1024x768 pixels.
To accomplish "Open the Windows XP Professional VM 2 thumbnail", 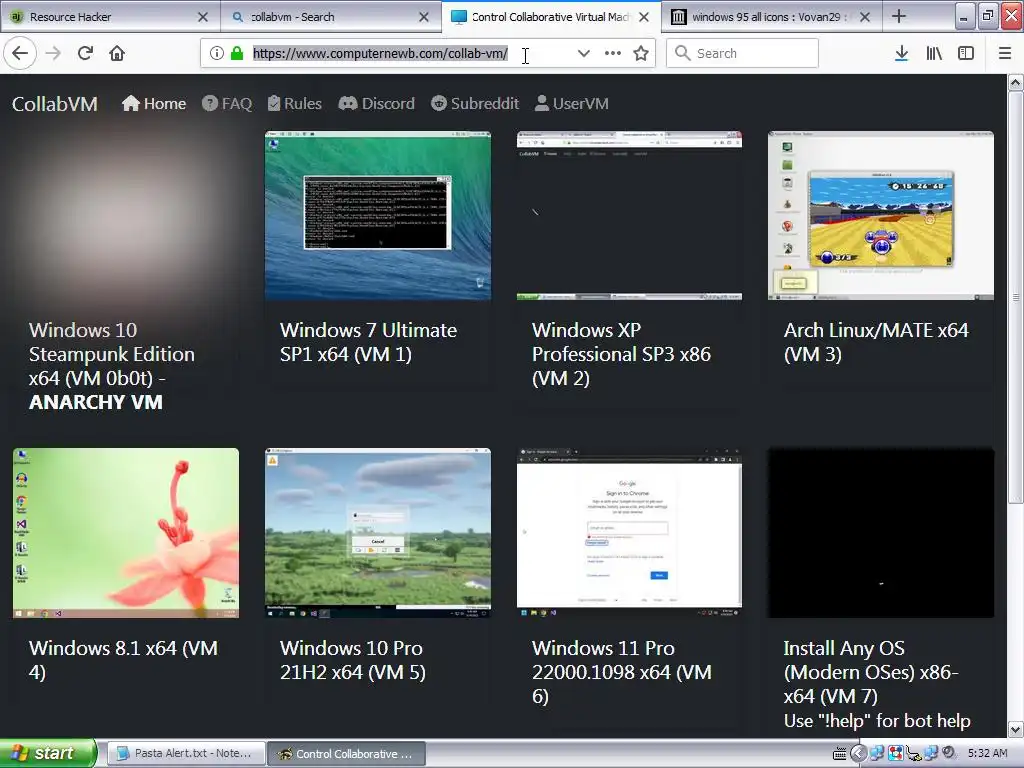I will point(629,216).
